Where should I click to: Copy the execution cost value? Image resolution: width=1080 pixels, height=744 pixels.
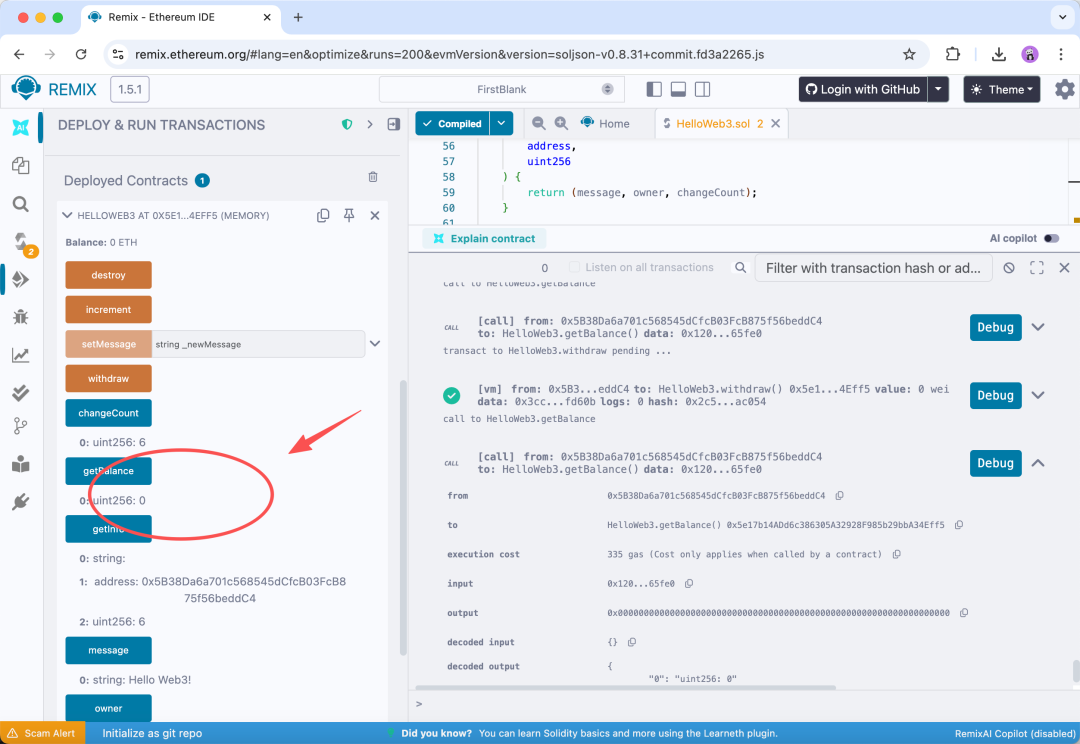897,555
